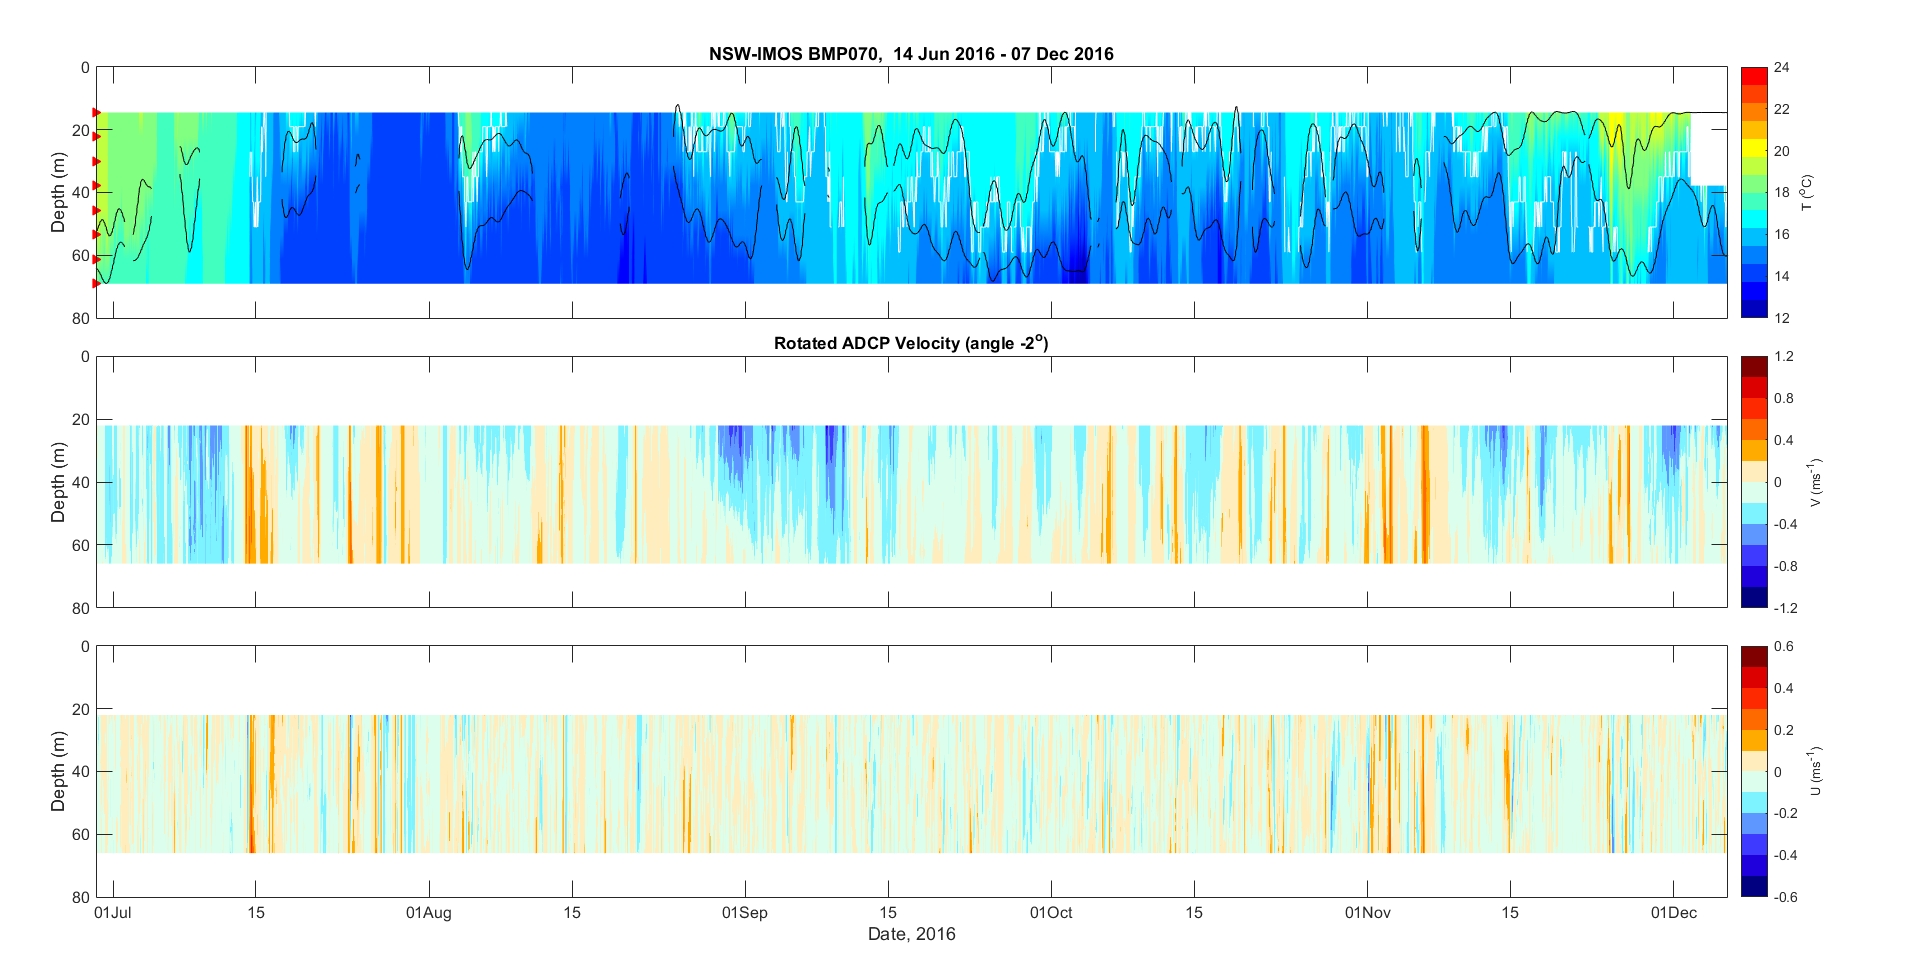1920x964 pixels.
Task: Click the bottommost red triangle depth marker
Action: pyautogui.click(x=96, y=283)
